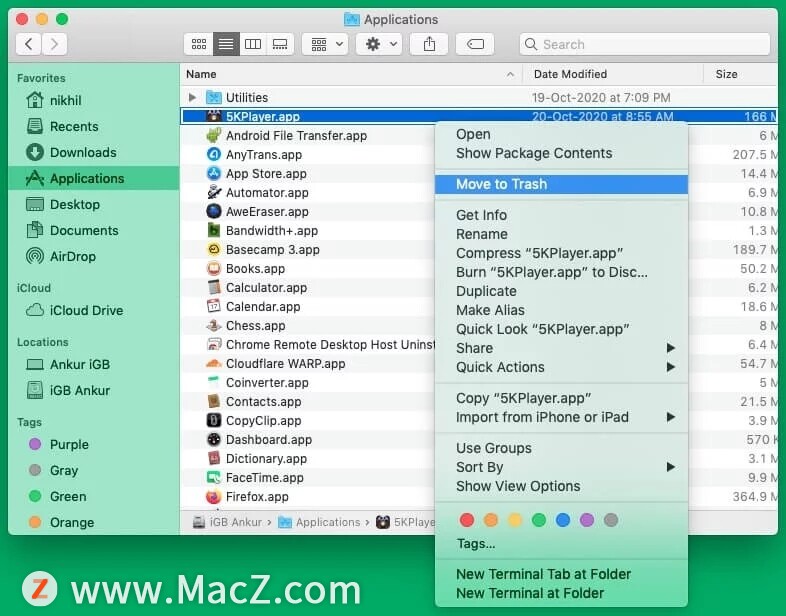Expand the Sort By submenu
The height and width of the screenshot is (616, 786).
coord(561,467)
